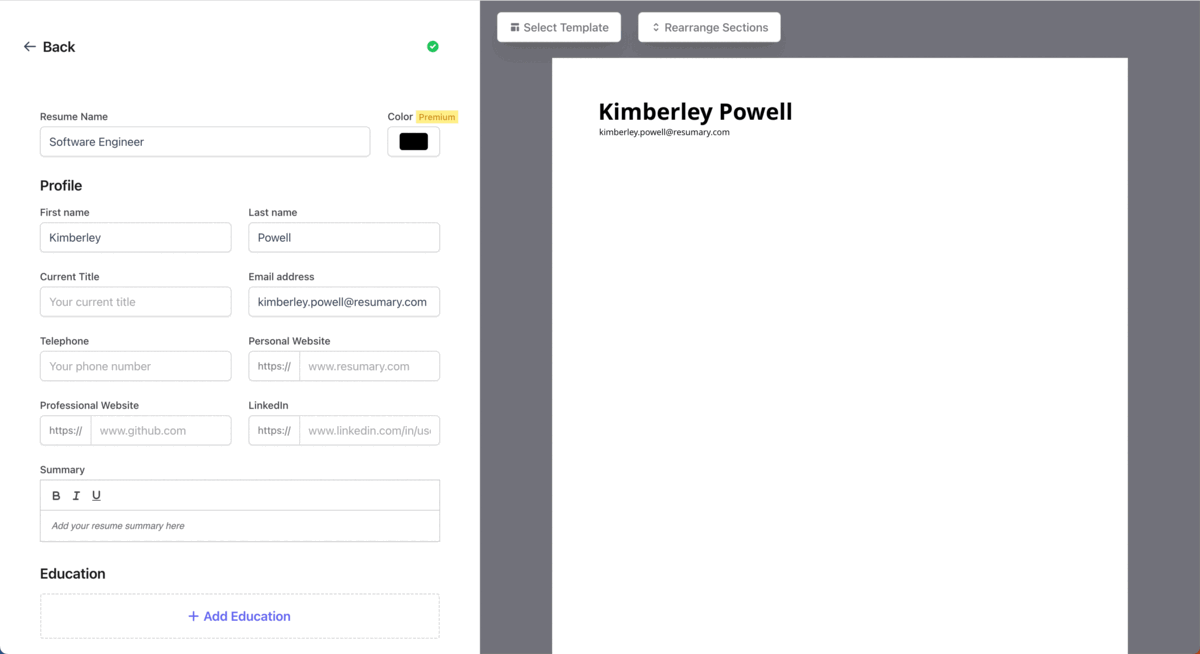Click the resume preview showing Kimberley Powell
The width and height of the screenshot is (1200, 654).
tap(695, 112)
